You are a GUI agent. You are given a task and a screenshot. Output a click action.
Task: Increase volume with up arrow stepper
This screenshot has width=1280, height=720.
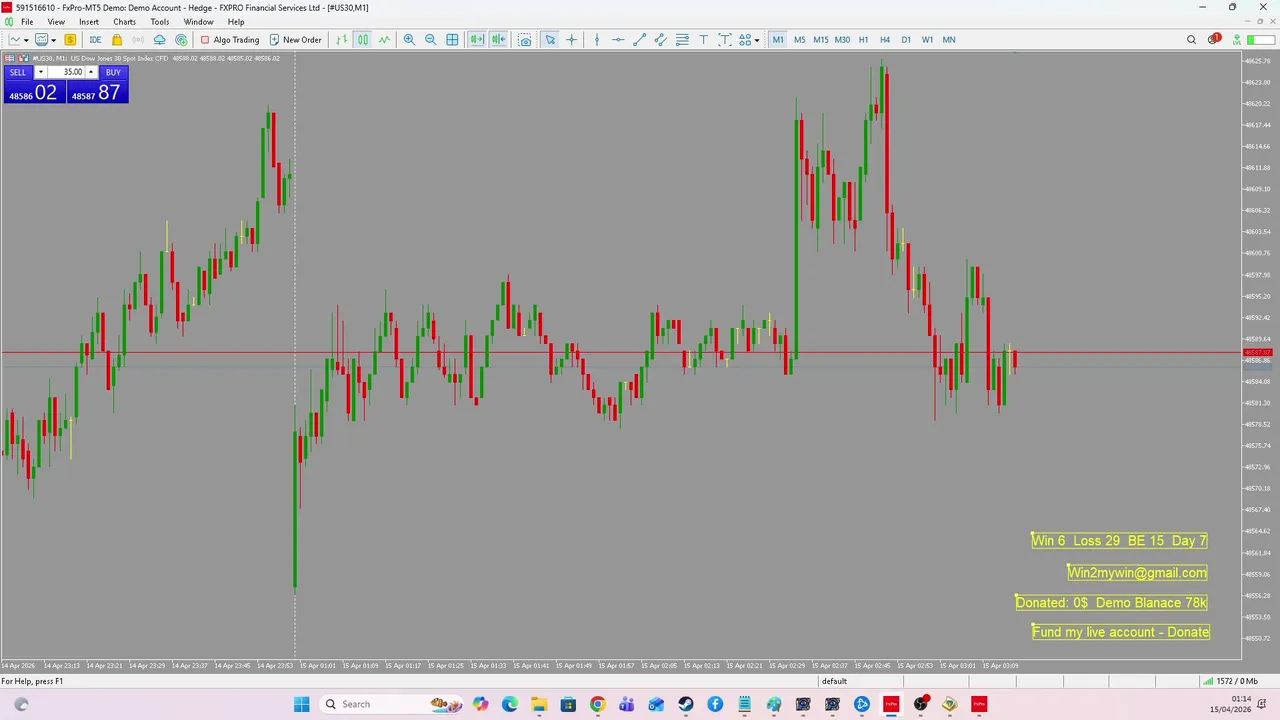[91, 72]
